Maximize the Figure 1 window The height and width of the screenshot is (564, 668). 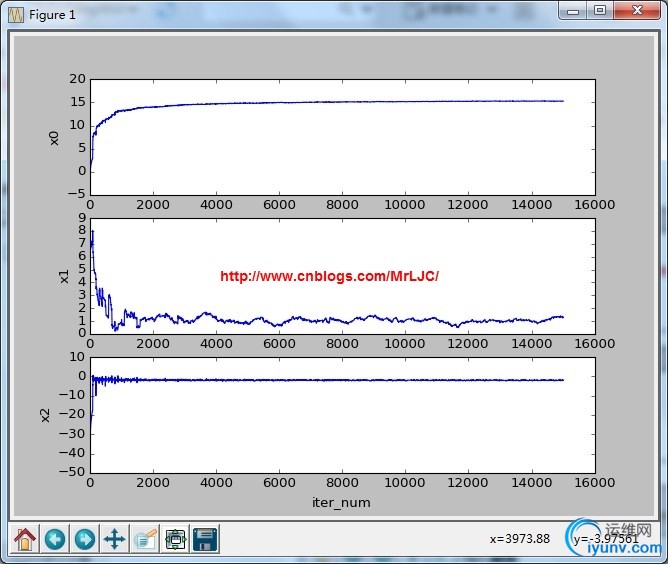600,11
